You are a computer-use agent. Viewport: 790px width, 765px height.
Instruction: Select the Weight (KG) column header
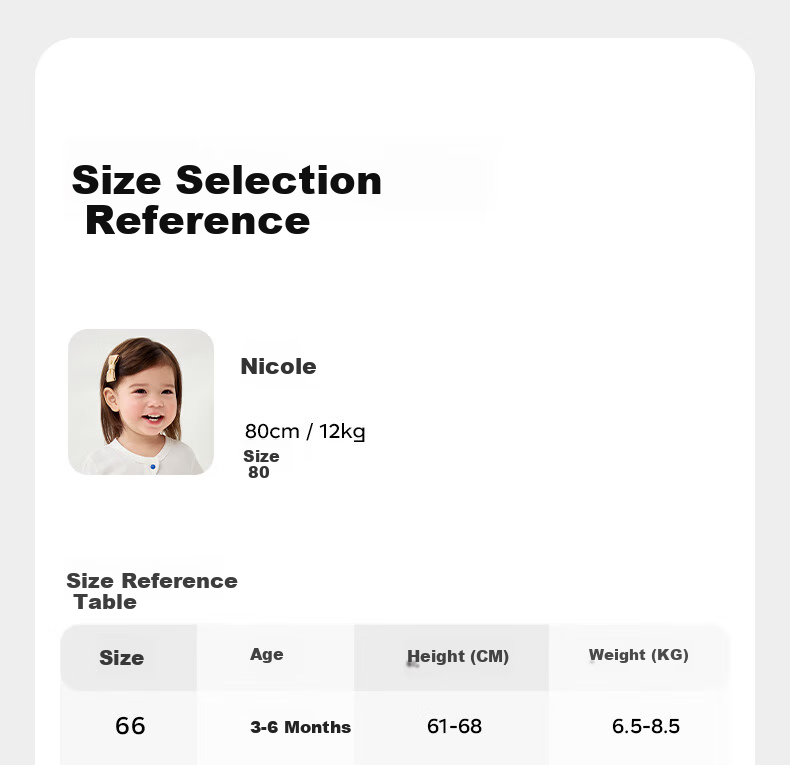coord(639,655)
